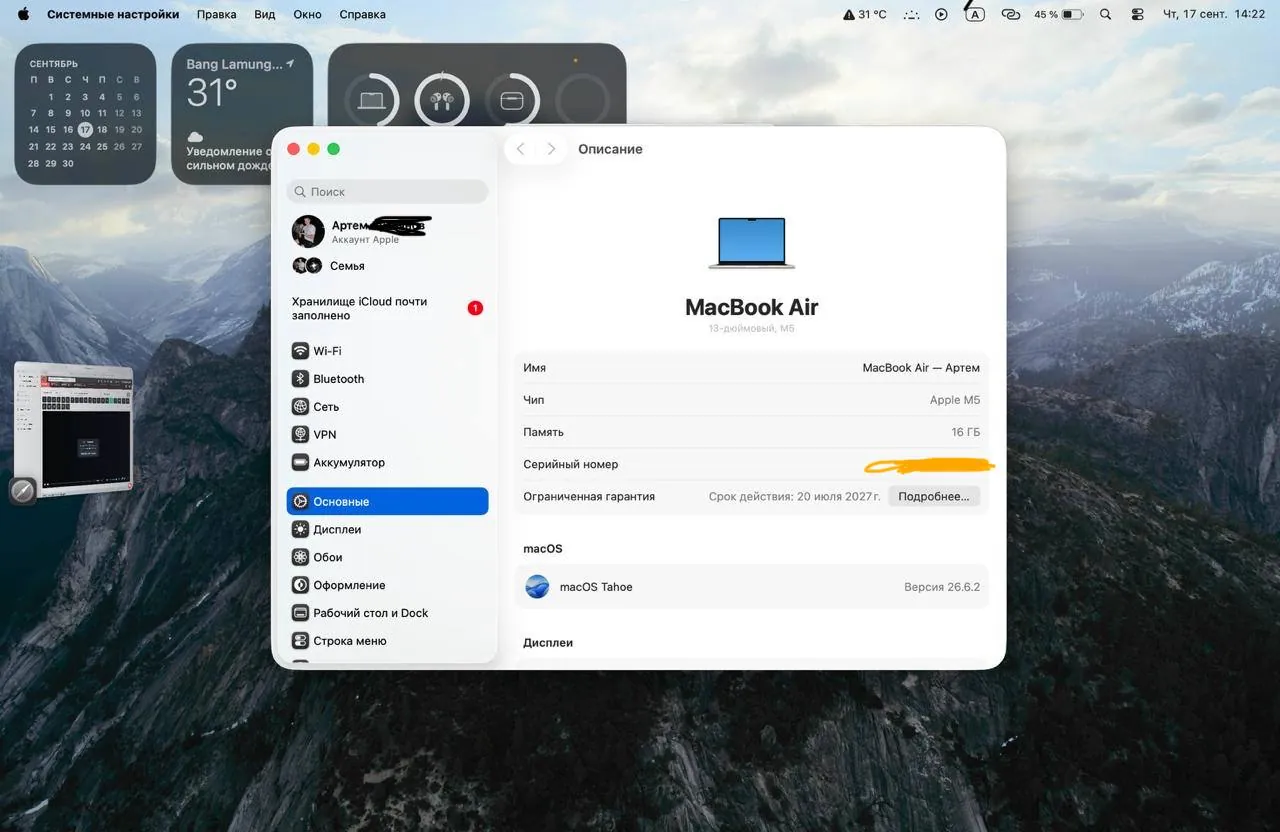Go back with the left chevron button
The height and width of the screenshot is (832, 1280).
point(520,149)
